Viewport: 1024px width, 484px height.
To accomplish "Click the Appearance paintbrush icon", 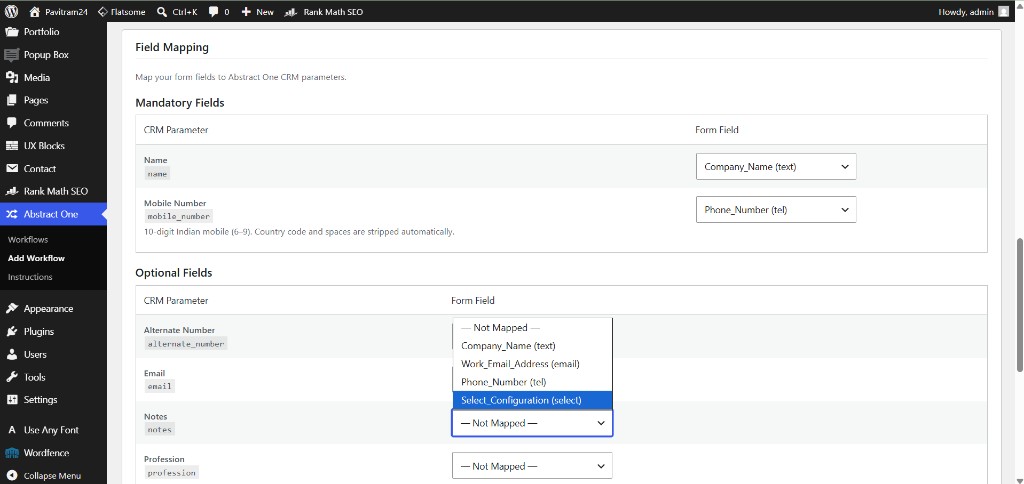I will pyautogui.click(x=12, y=308).
